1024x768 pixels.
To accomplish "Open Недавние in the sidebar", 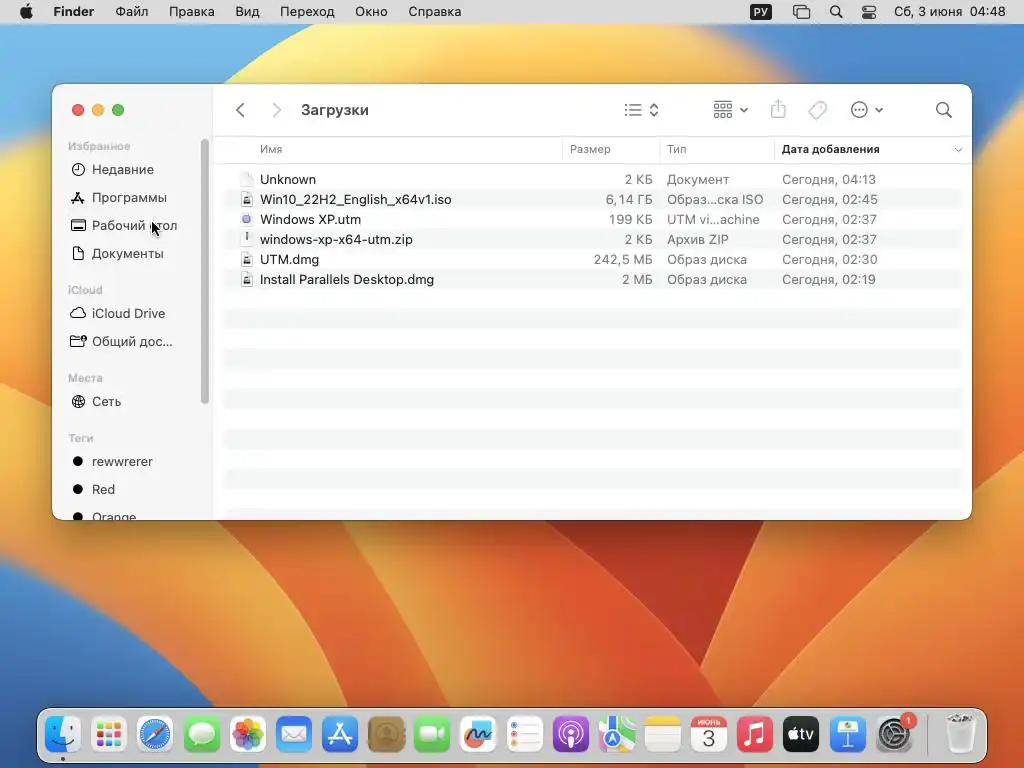I will pos(121,170).
